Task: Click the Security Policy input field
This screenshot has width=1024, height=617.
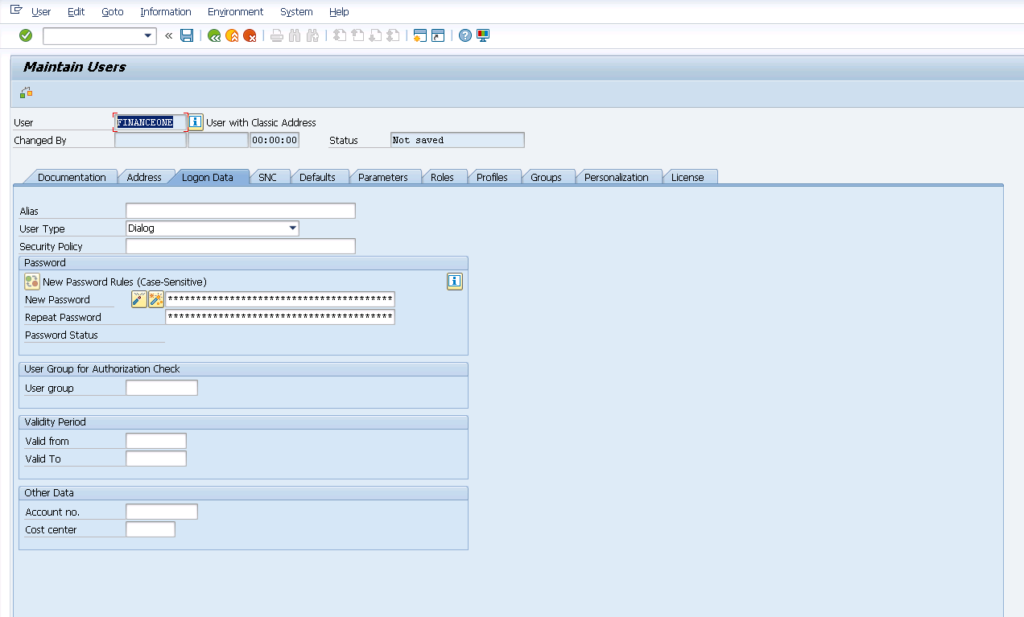Action: [x=240, y=246]
